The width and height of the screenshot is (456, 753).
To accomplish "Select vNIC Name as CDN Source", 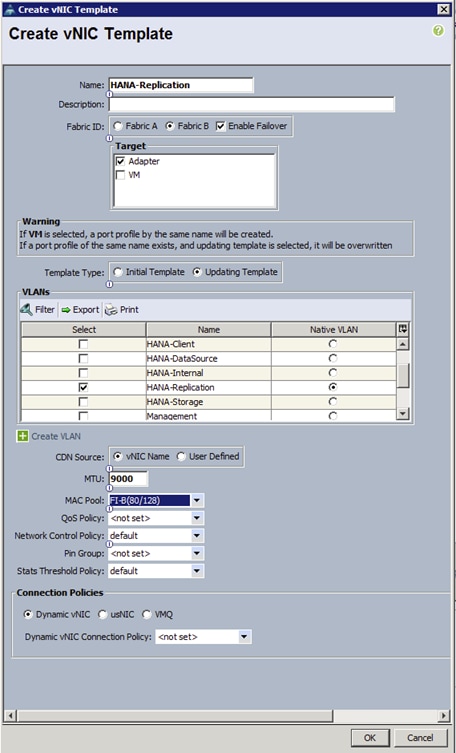I will point(118,456).
